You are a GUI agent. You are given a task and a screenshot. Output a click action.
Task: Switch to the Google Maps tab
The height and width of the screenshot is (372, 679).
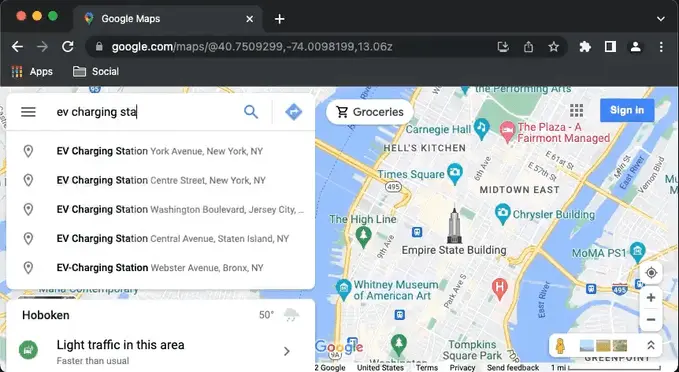point(168,19)
